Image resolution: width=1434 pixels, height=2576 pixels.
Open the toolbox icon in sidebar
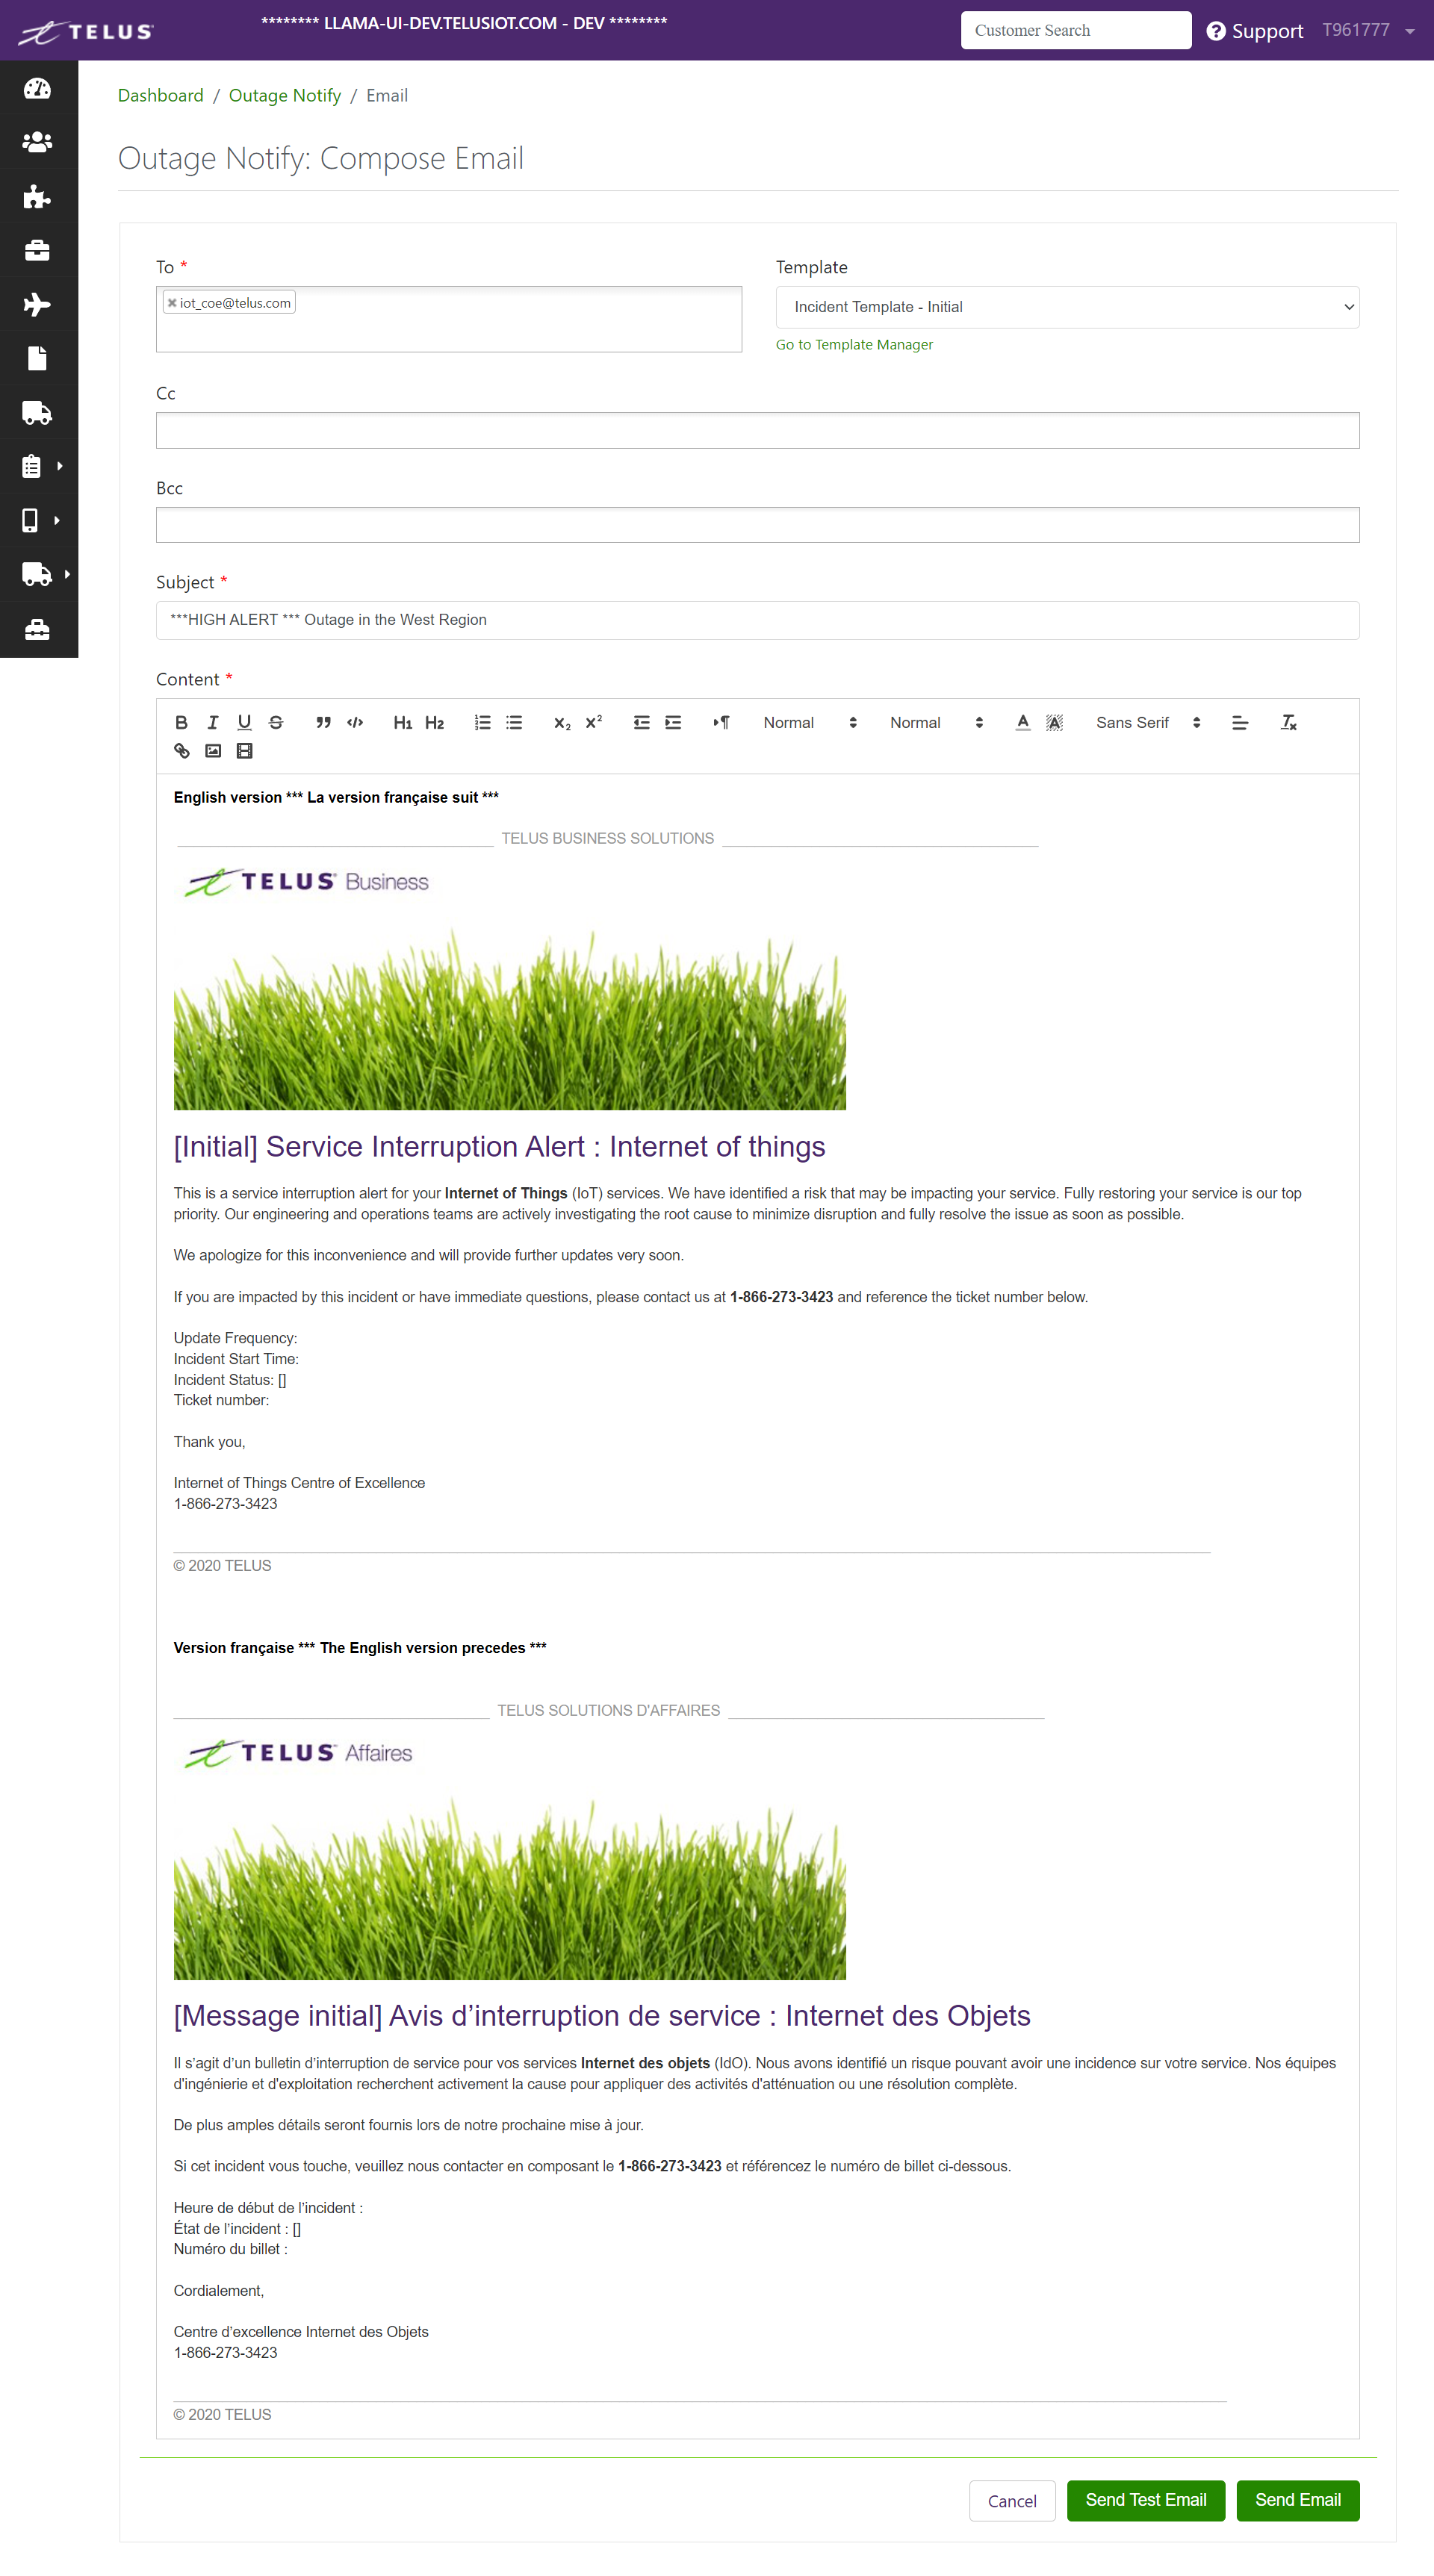[37, 629]
